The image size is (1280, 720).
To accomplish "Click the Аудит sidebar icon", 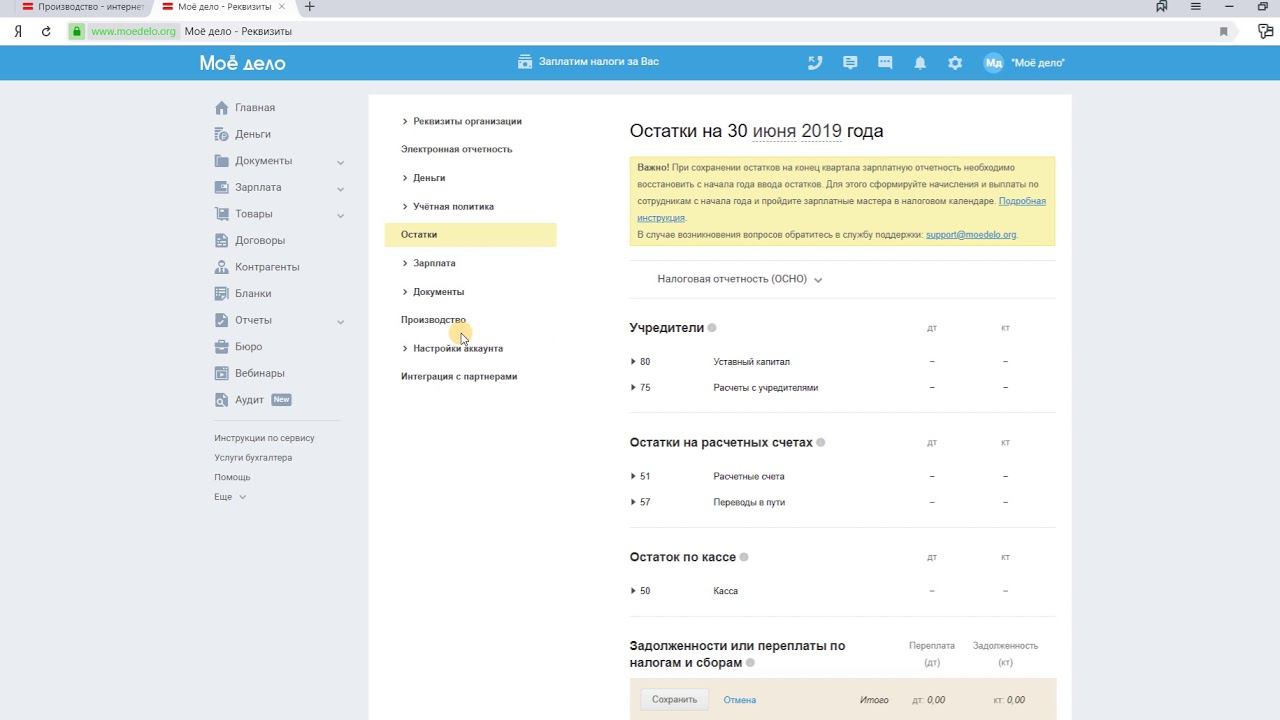I will [222, 400].
